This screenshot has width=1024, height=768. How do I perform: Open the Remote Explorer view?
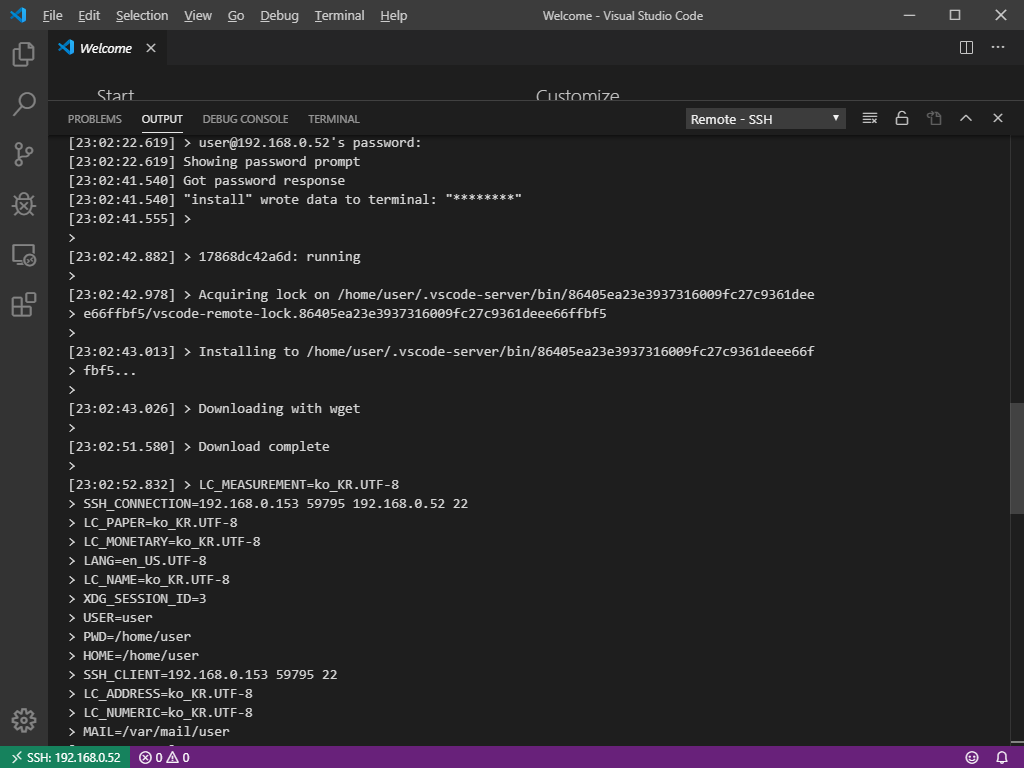24,255
